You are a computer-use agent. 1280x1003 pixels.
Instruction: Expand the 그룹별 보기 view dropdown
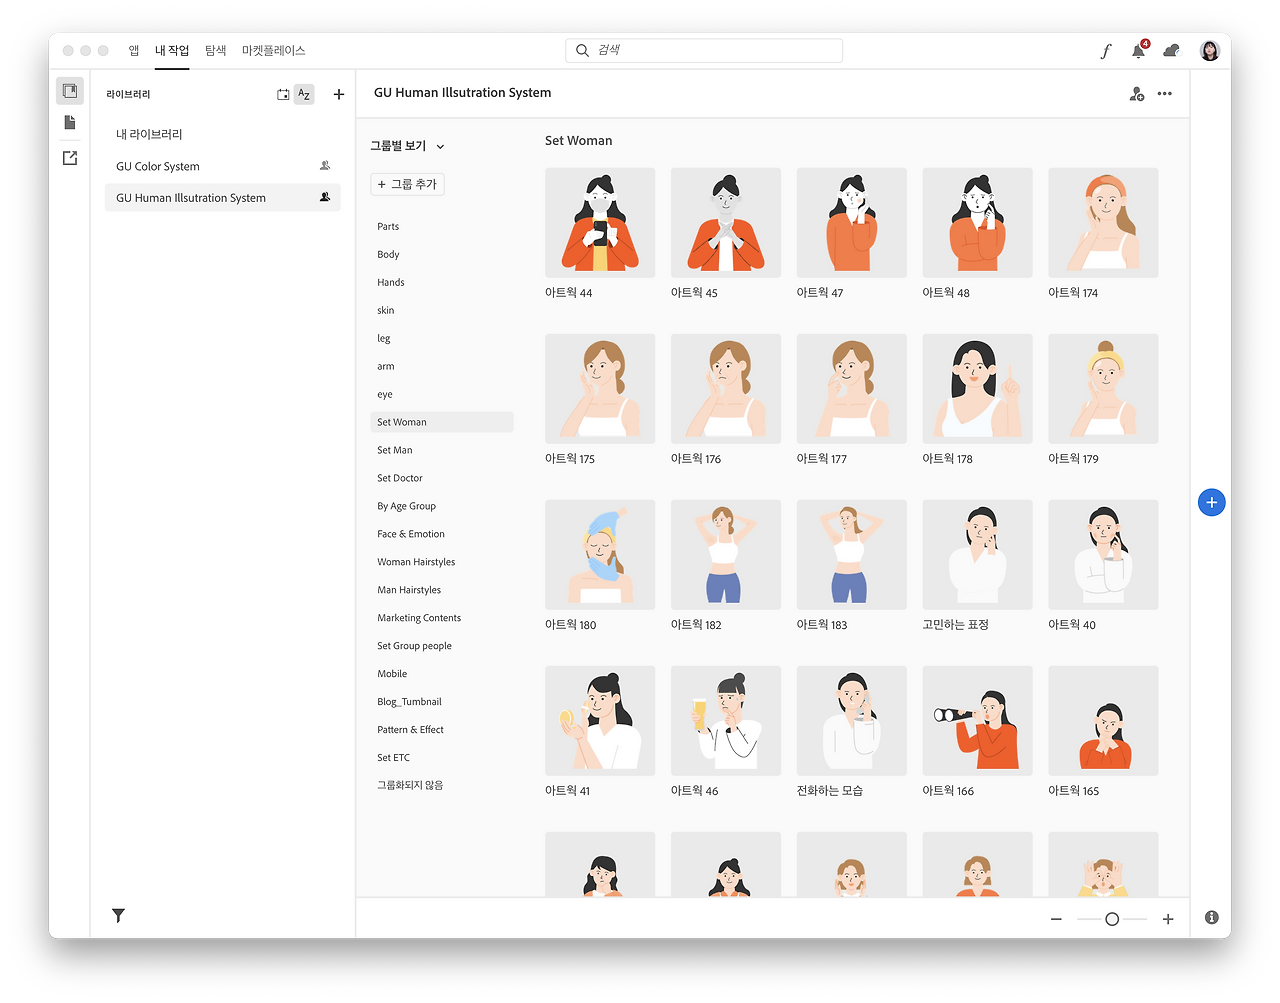408,146
